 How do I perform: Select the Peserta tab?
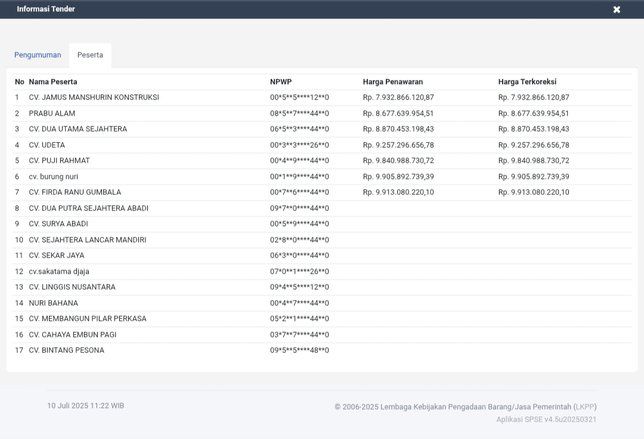[x=90, y=55]
